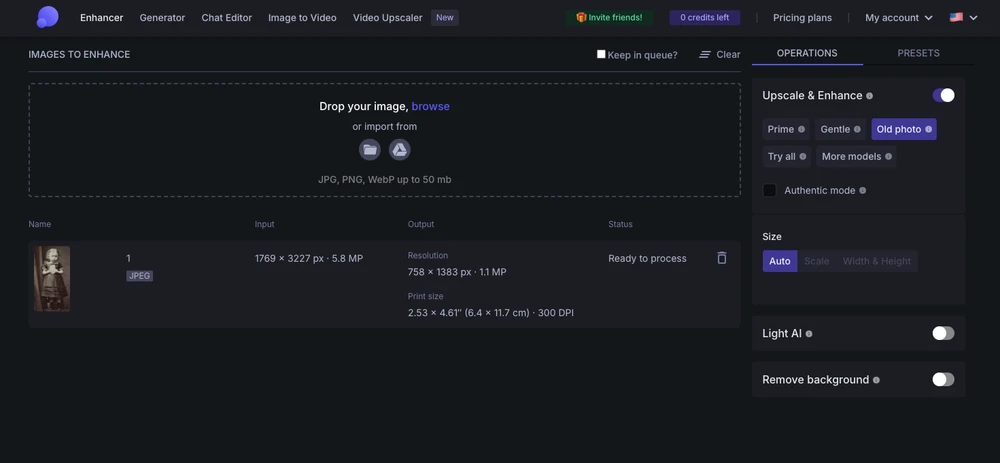Import from Google Drive icon
Viewport: 1000px width, 463px height.
pos(400,150)
